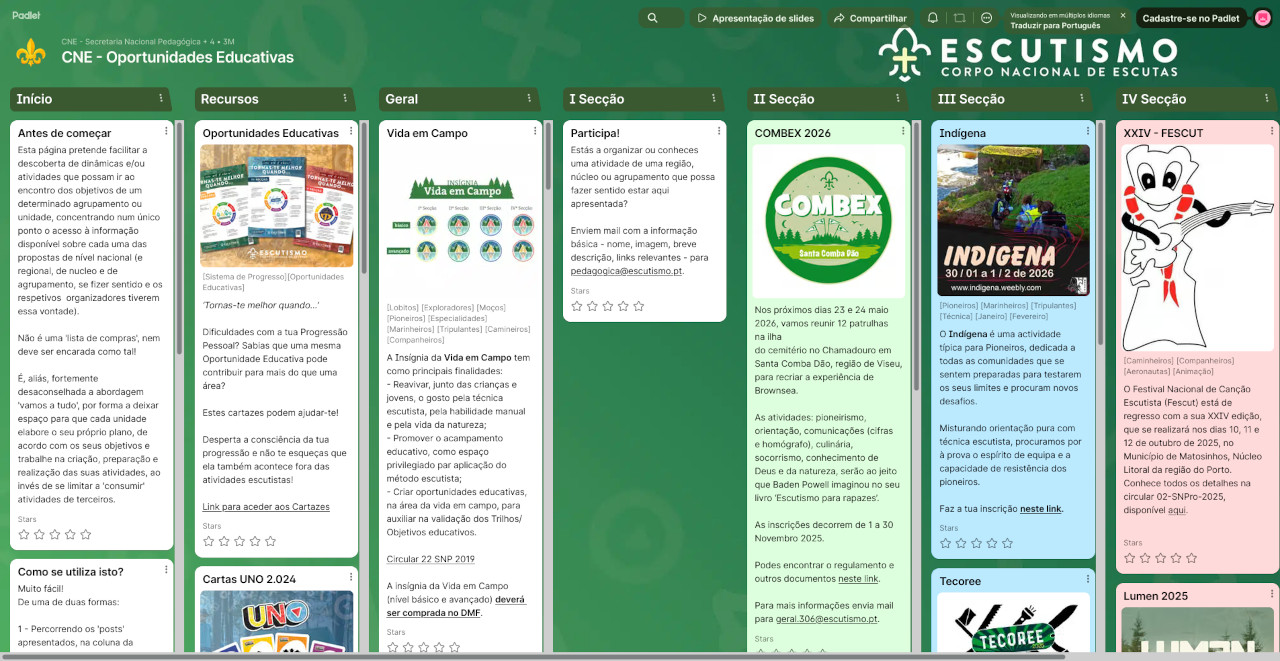Image resolution: width=1280 pixels, height=661 pixels.
Task: Click the Compartilhar button
Action: 870,18
